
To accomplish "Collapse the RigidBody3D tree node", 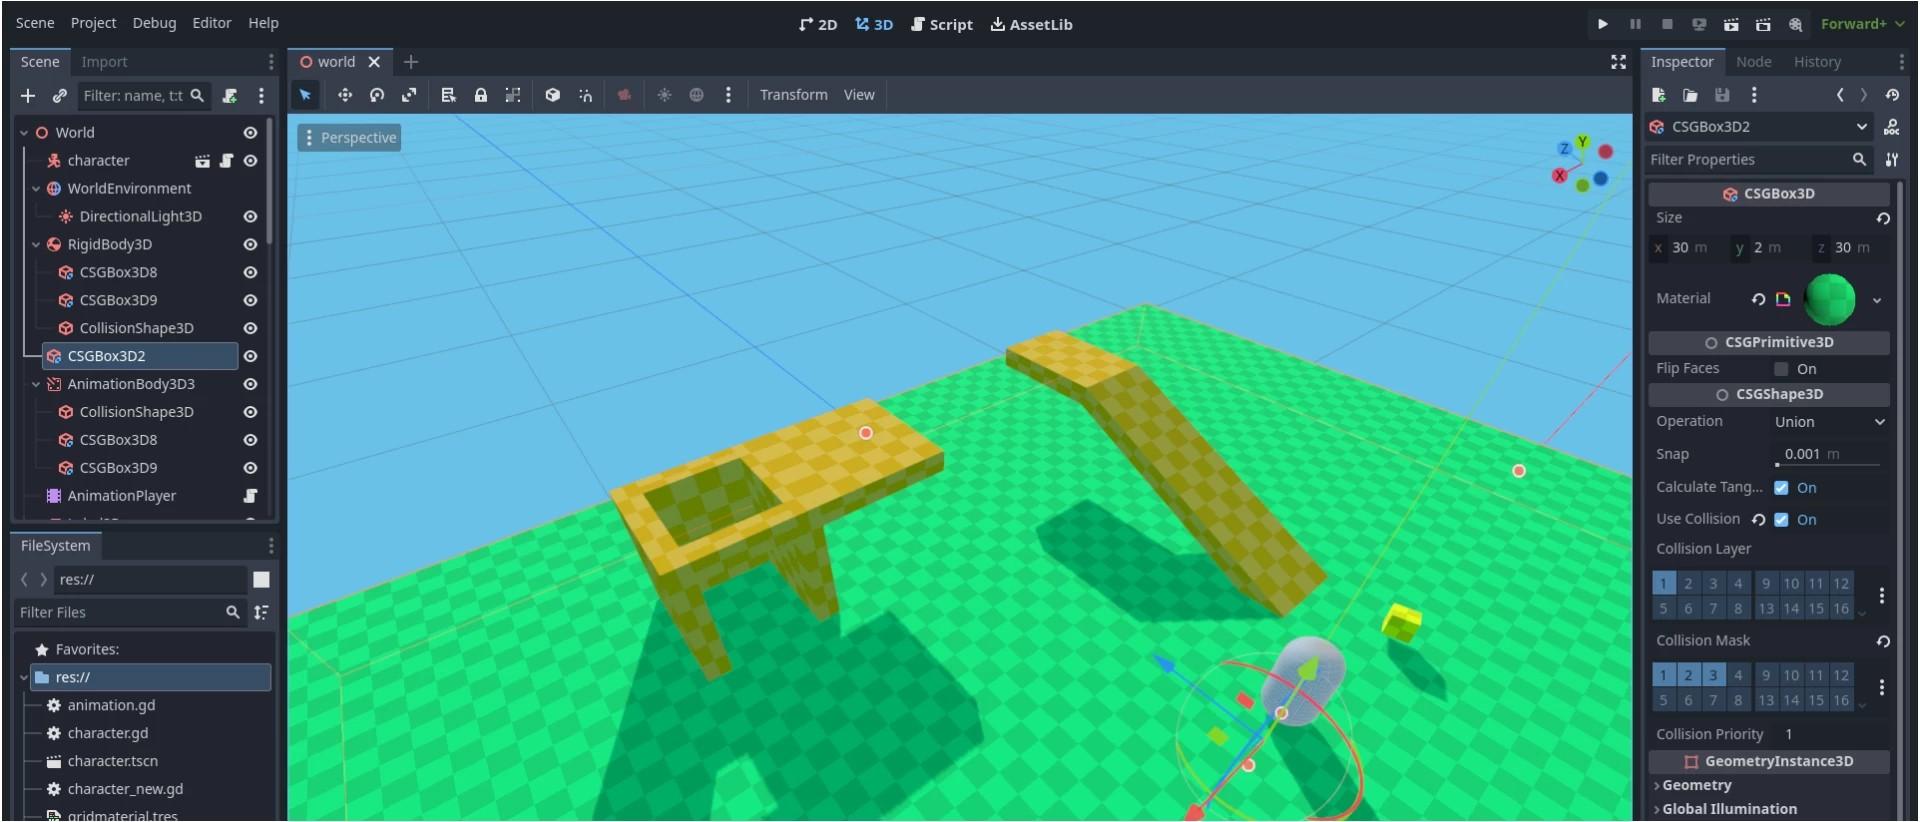I will pyautogui.click(x=36, y=245).
